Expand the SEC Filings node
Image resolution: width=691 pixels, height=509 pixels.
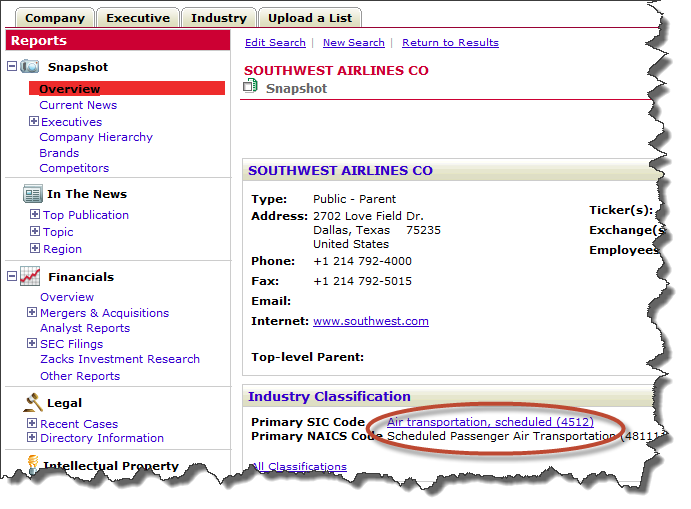(32, 343)
